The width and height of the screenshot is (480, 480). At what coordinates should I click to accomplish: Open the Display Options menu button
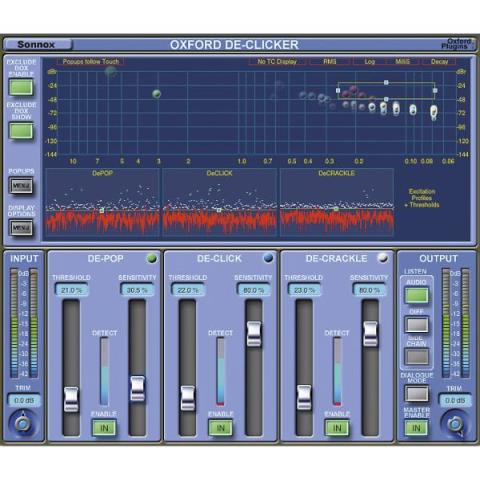pos(21,228)
